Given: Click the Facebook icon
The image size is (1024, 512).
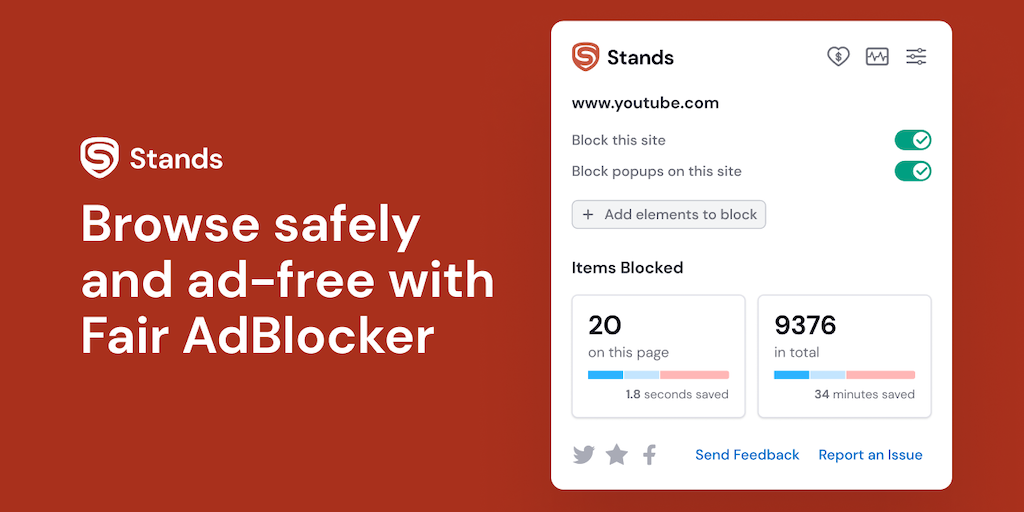Looking at the screenshot, I should click(x=649, y=455).
